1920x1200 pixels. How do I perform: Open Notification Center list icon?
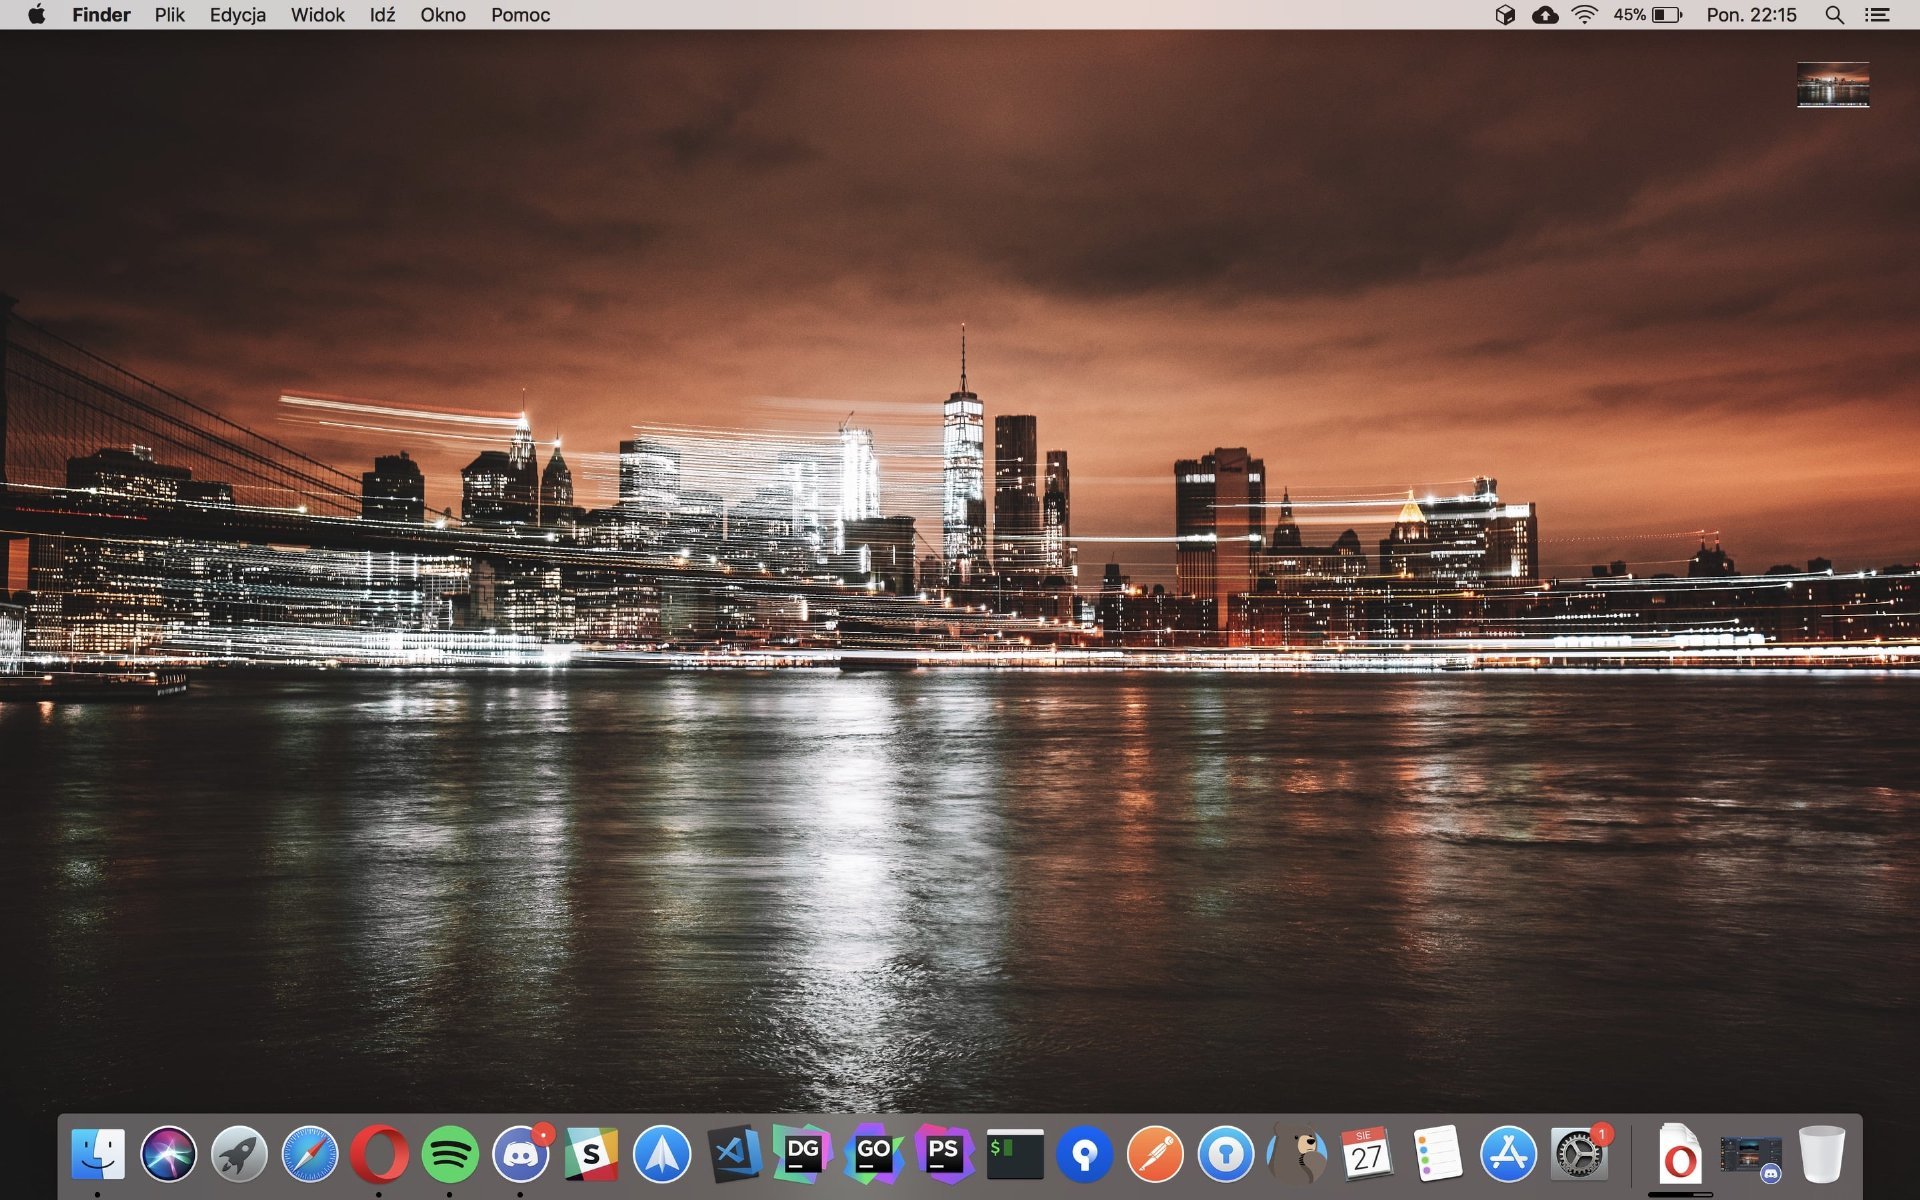[x=1878, y=15]
